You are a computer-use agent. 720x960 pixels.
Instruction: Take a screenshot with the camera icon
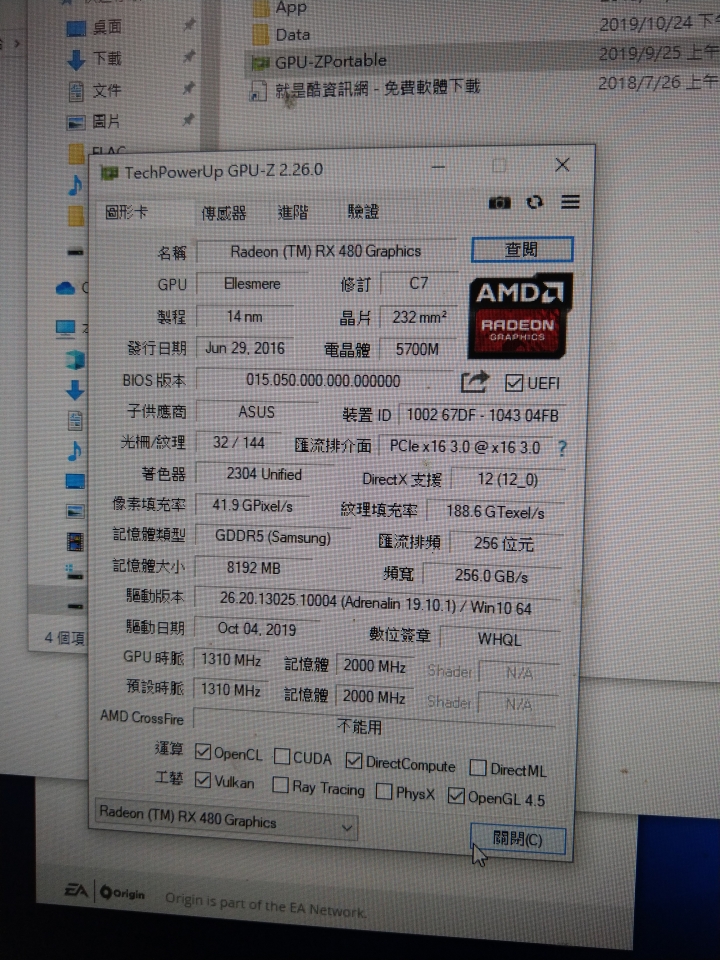click(500, 203)
